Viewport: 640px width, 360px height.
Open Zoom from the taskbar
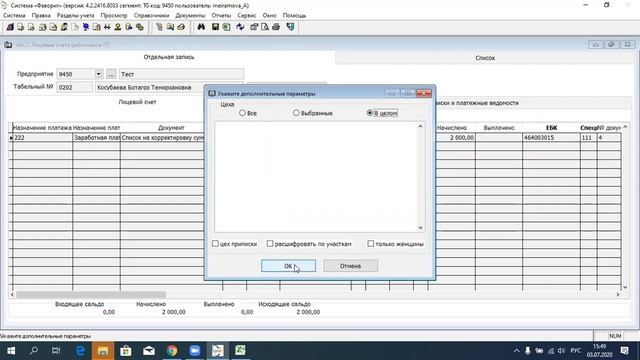pos(195,351)
